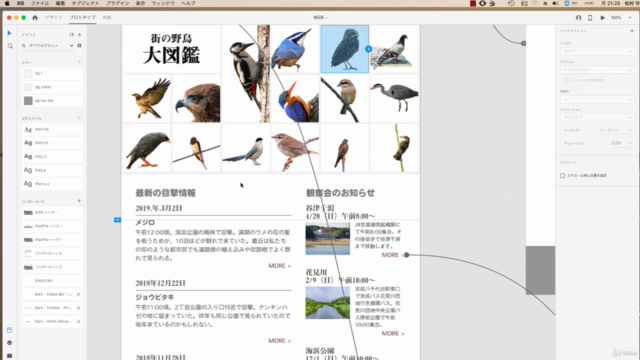Select the iPad p_s character style
This screenshot has width=640, height=360.
click(x=52, y=184)
